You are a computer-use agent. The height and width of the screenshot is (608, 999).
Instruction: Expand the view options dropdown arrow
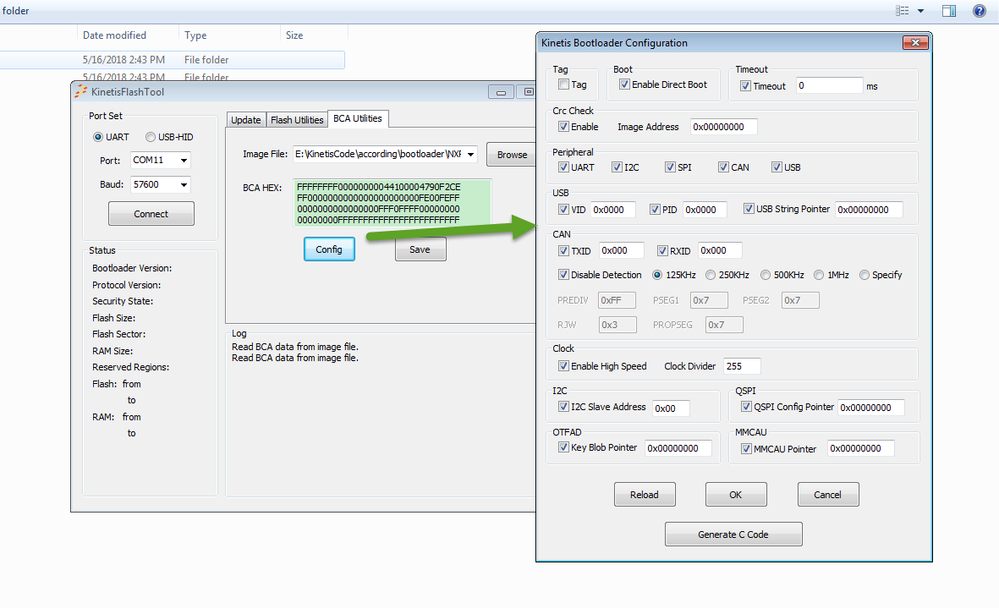pyautogui.click(x=921, y=11)
